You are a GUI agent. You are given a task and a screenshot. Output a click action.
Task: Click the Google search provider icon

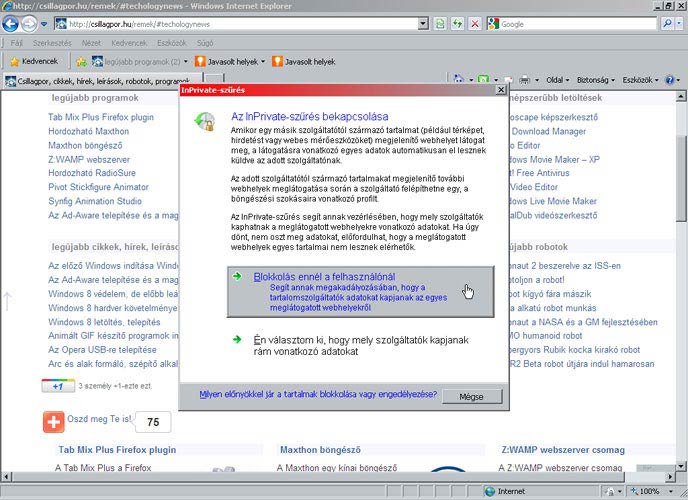(494, 24)
